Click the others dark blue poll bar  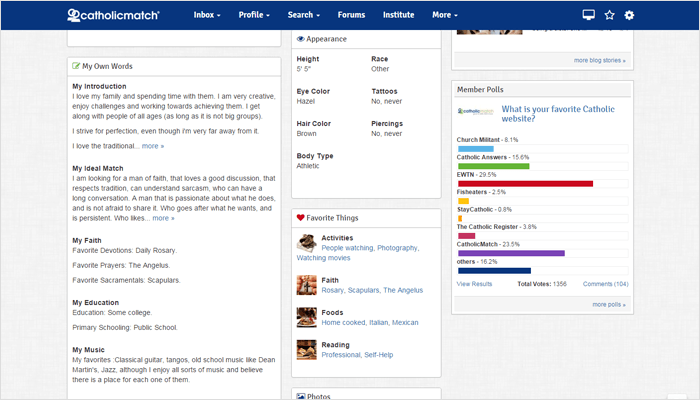coord(495,271)
